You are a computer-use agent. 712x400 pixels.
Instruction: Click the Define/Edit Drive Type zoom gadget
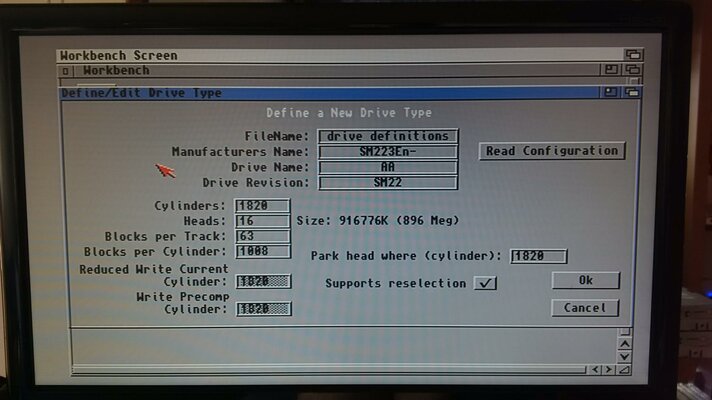coord(609,92)
